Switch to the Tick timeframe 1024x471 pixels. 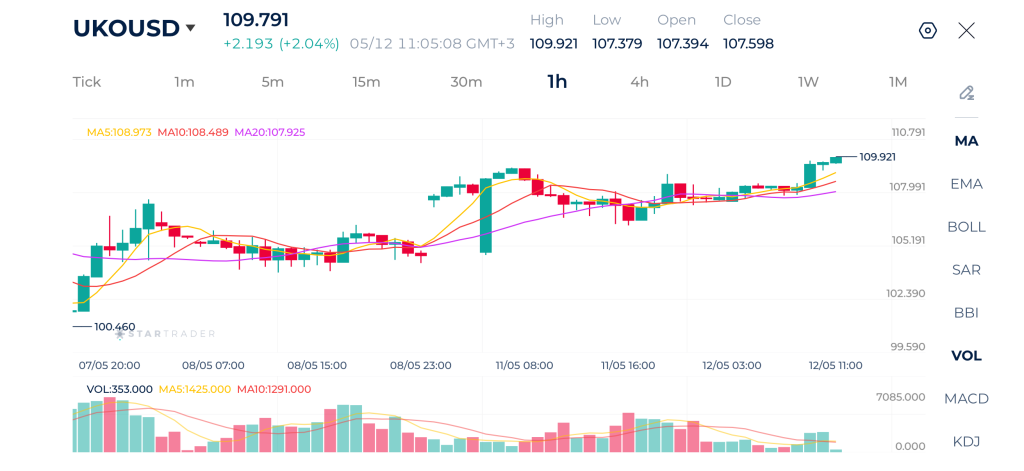click(87, 82)
